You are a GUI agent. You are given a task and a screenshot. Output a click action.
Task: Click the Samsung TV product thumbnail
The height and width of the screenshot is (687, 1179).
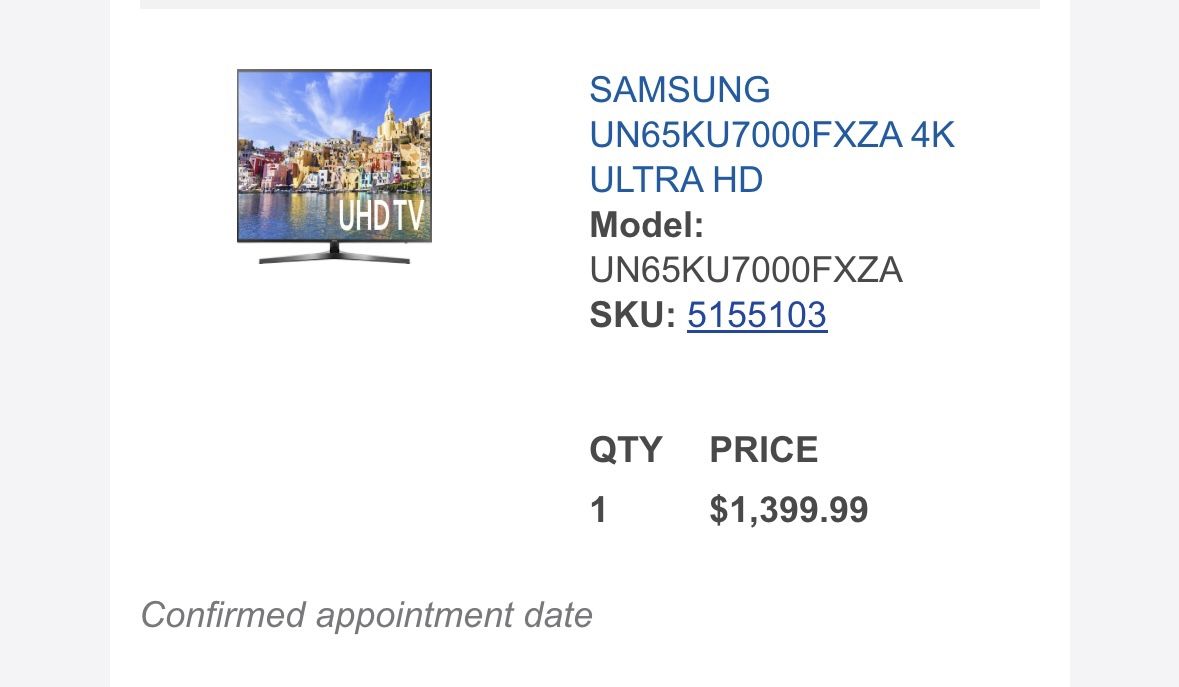click(334, 165)
